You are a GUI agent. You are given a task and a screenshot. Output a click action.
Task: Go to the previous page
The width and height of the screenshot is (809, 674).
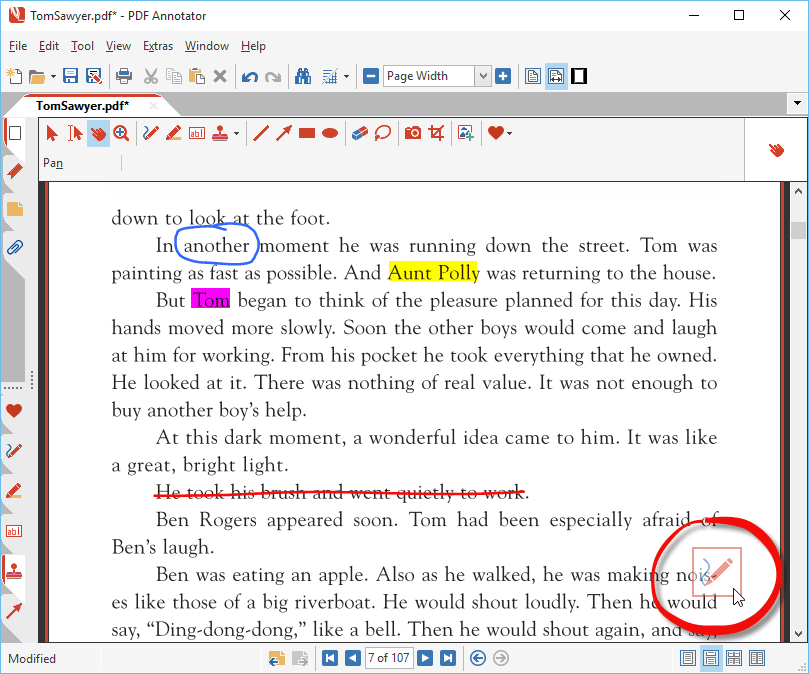tap(353, 658)
